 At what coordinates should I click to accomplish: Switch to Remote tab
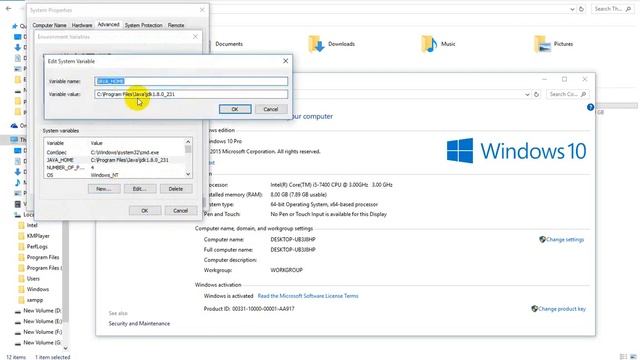click(176, 25)
